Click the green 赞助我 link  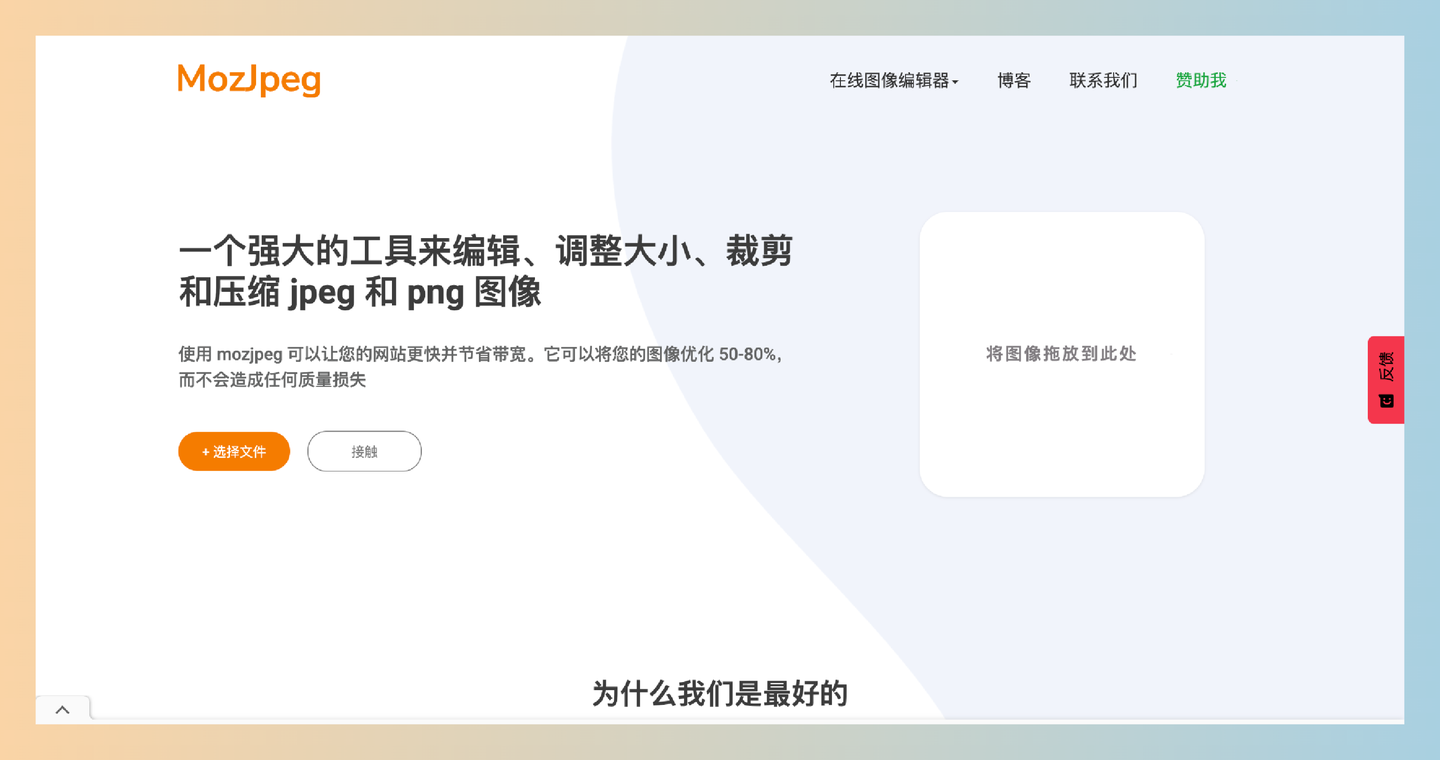point(1201,80)
